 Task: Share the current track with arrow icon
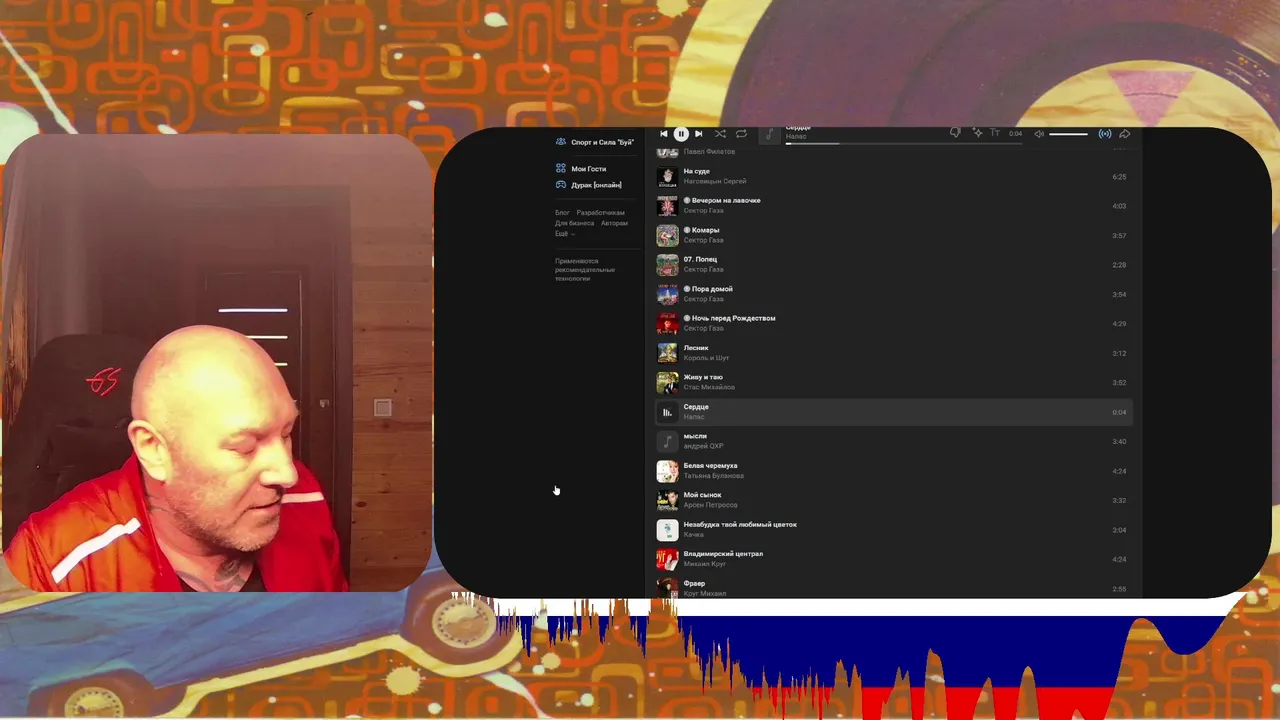coord(1125,134)
